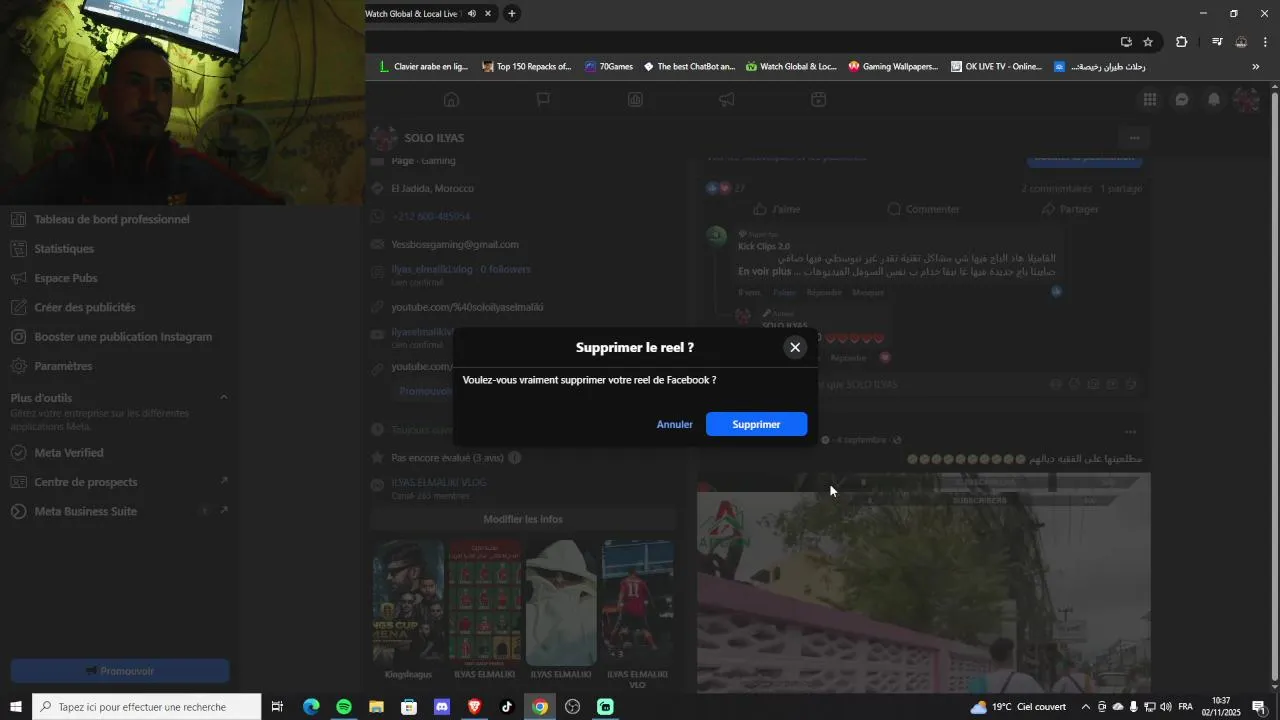Viewport: 1280px width, 720px height.
Task: Open the Facebook apps grid menu icon
Action: [1150, 99]
